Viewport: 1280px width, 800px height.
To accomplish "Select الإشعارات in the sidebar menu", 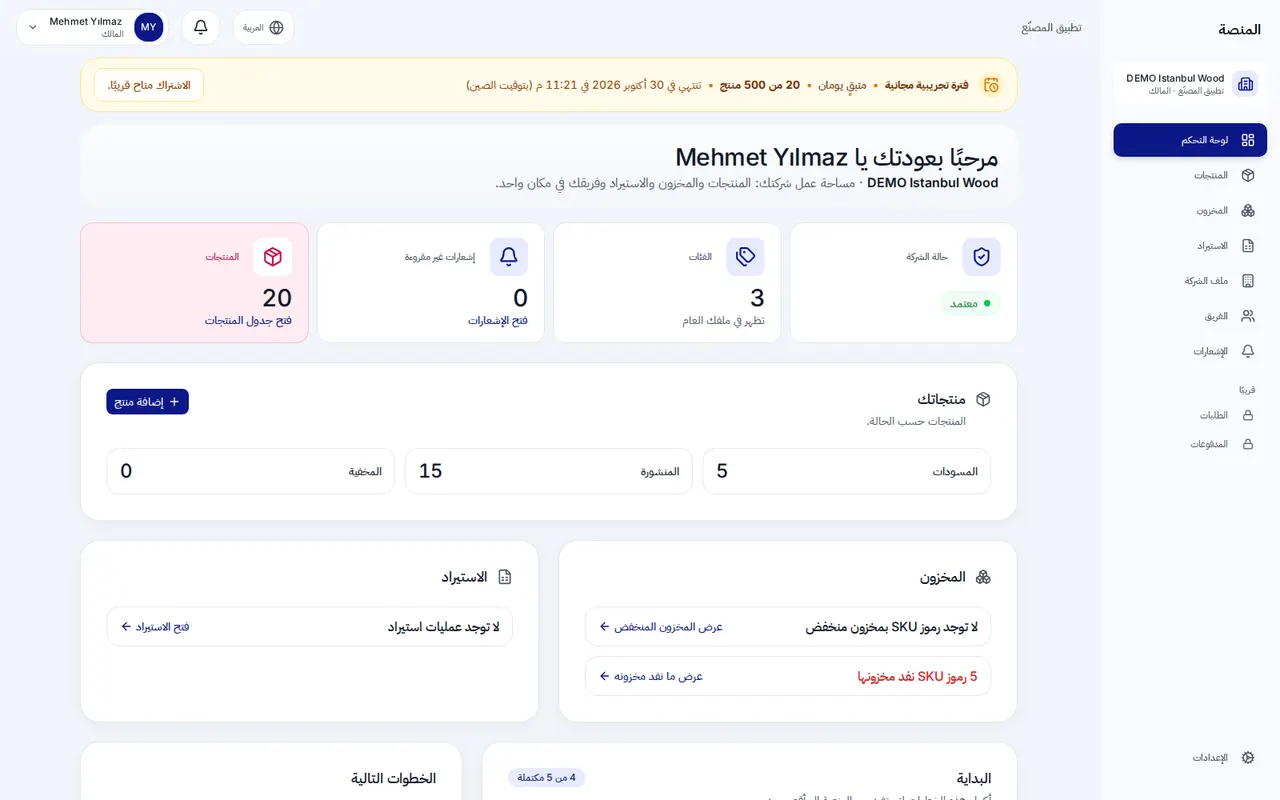I will coord(1190,351).
